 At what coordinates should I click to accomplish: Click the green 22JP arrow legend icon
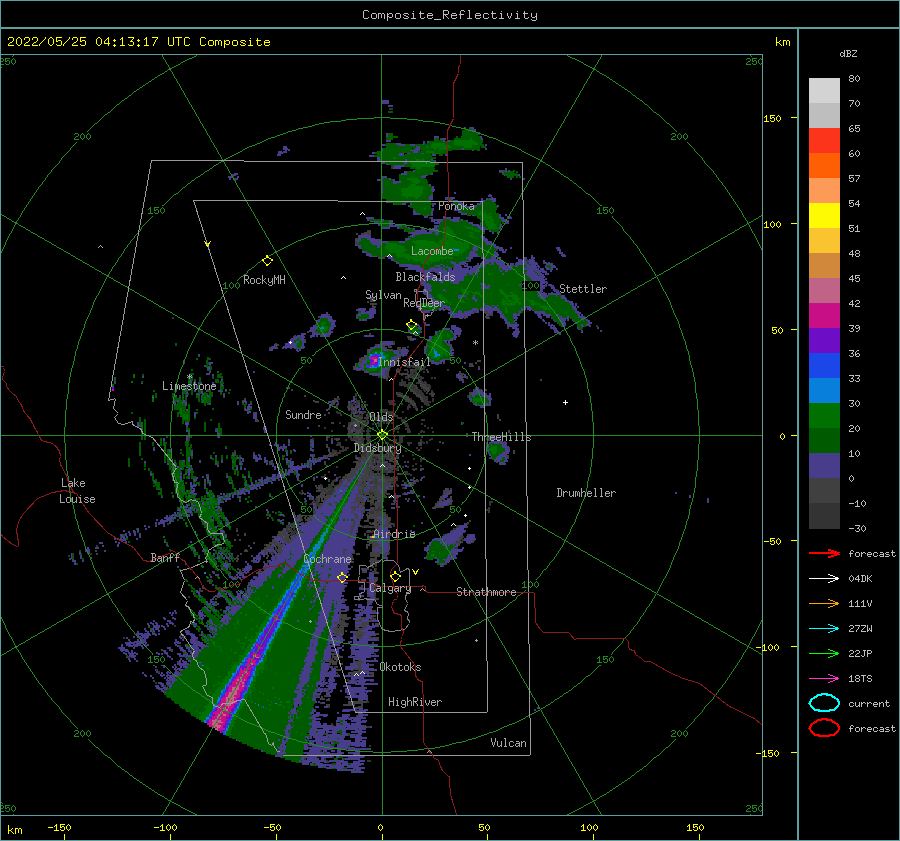(x=824, y=653)
